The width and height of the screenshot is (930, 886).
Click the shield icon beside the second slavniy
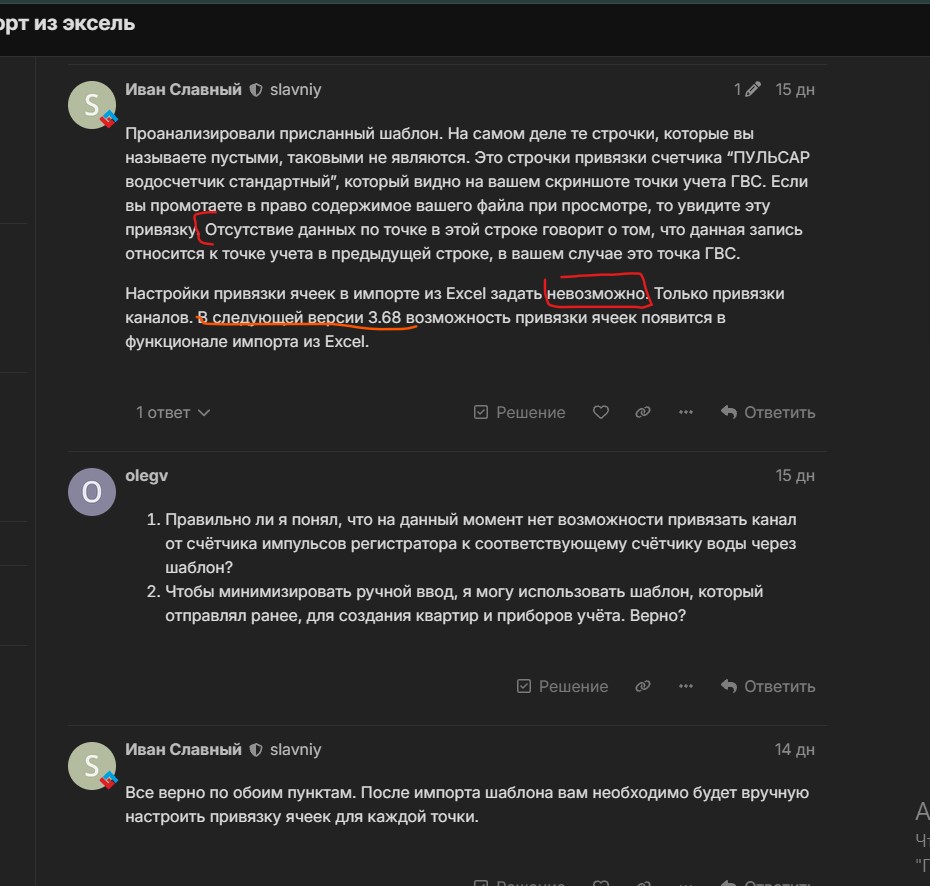click(256, 750)
